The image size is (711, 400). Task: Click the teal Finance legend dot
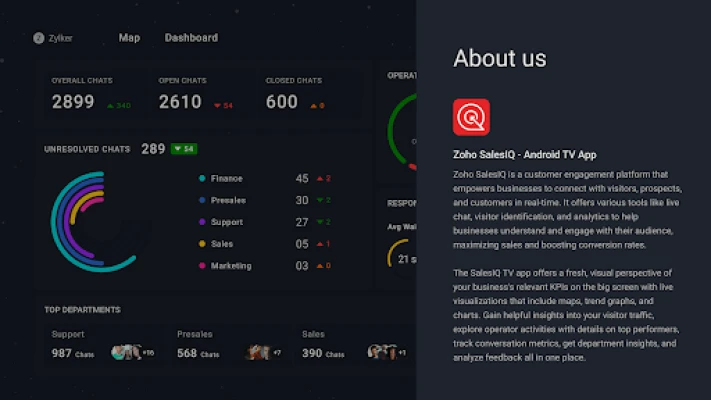(203, 179)
